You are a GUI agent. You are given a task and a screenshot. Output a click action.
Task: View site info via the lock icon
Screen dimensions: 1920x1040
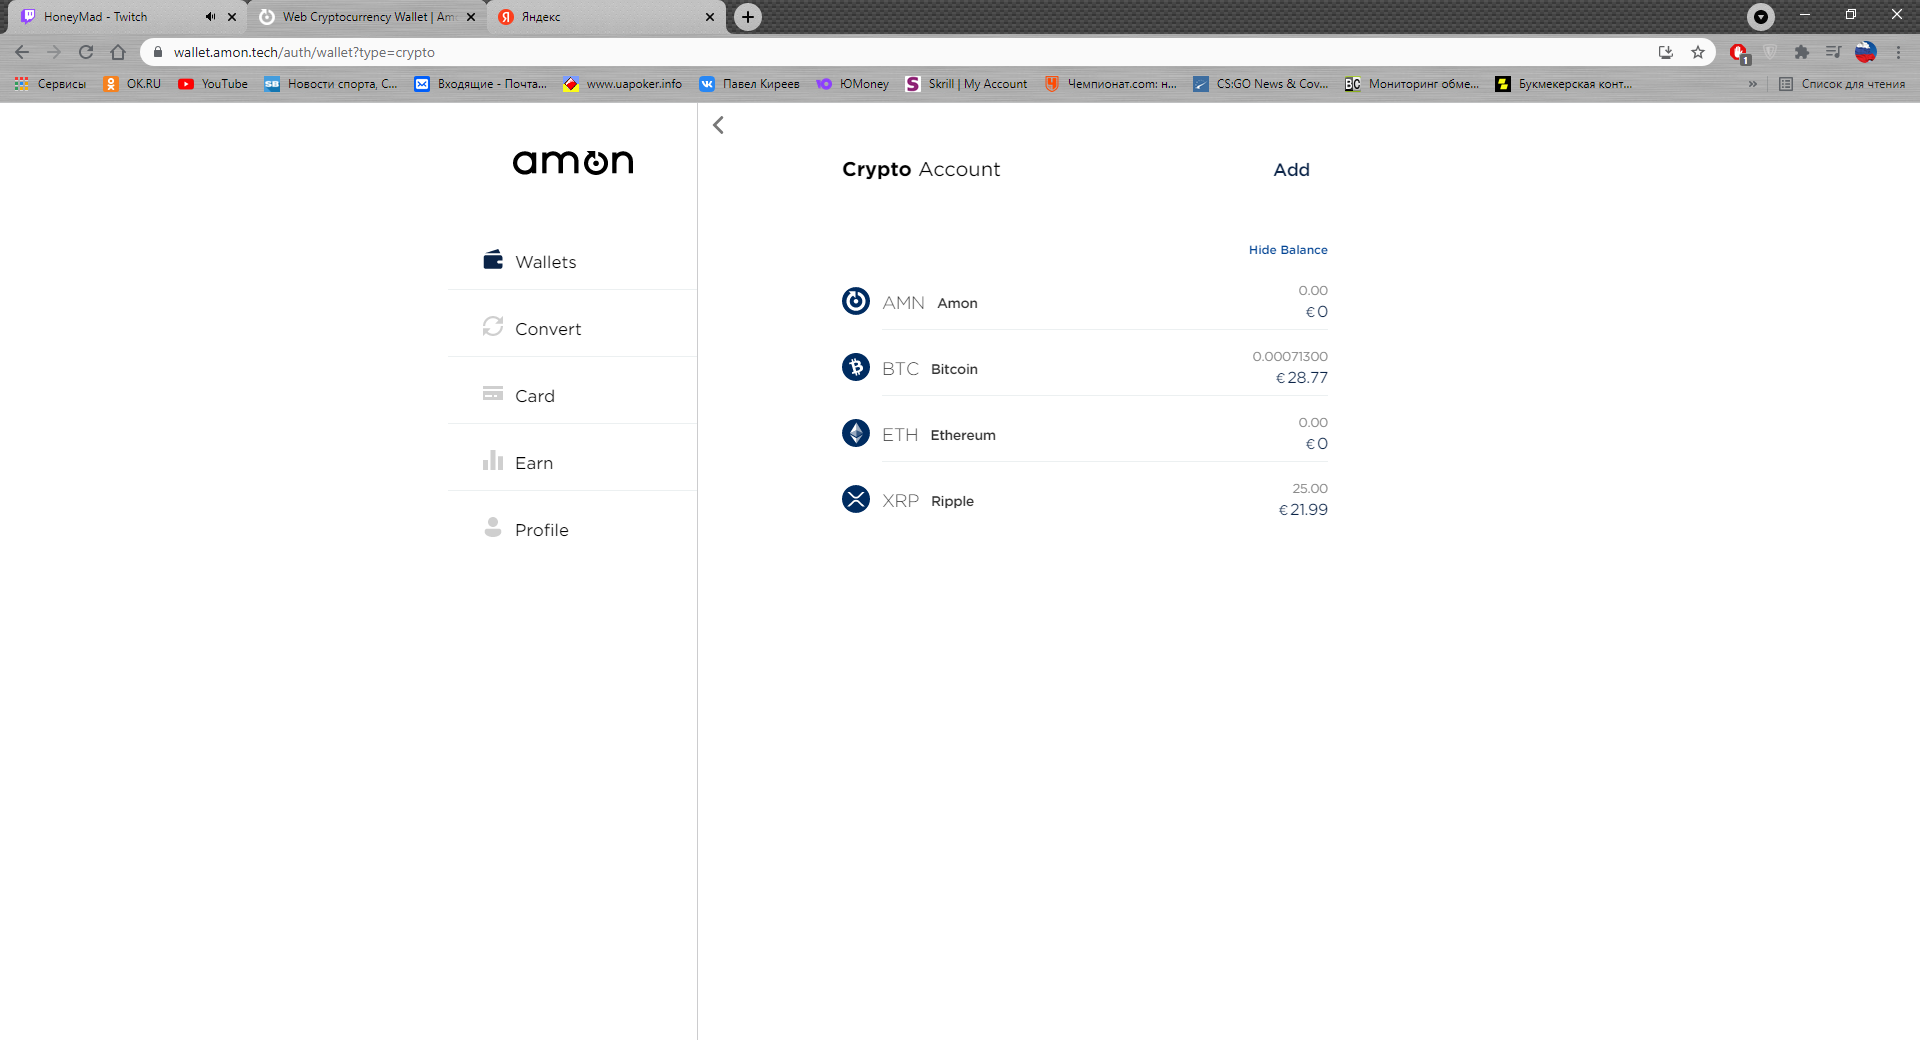158,52
